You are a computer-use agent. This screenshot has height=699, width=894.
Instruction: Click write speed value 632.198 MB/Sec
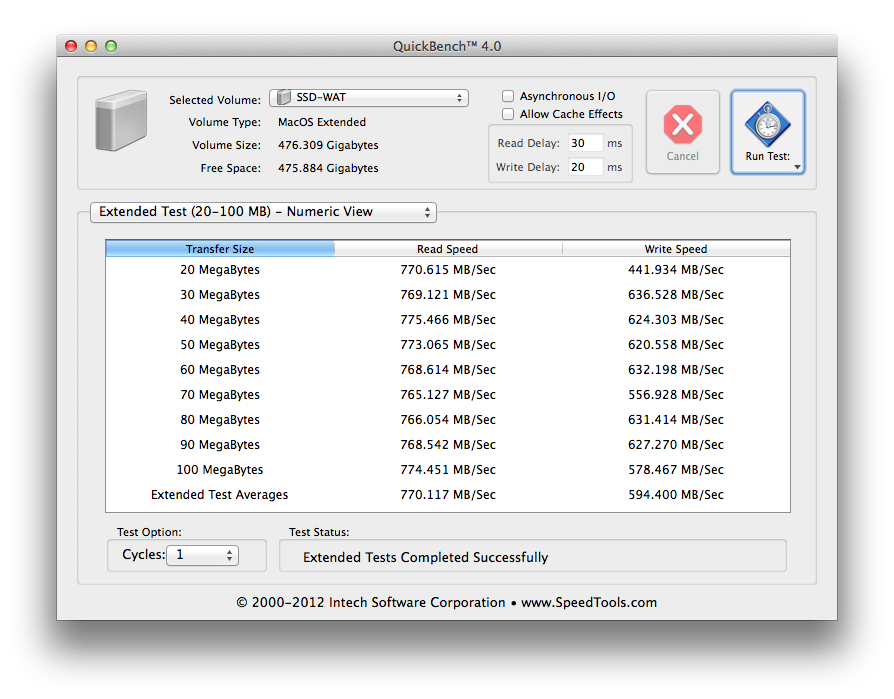tap(676, 370)
